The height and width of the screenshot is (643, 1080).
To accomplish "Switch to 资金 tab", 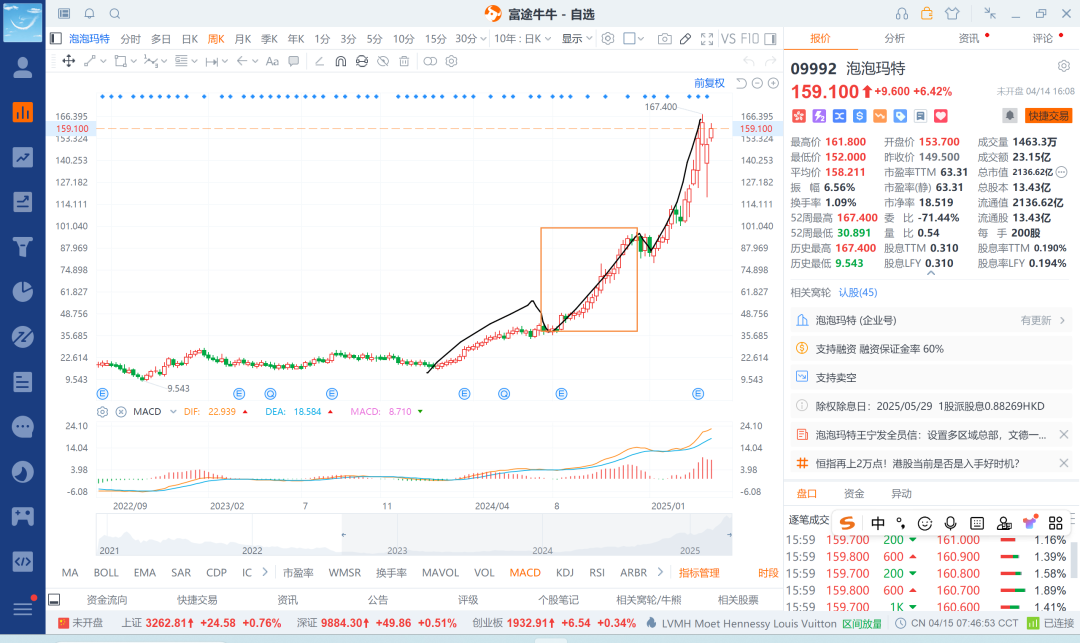I will point(854,494).
